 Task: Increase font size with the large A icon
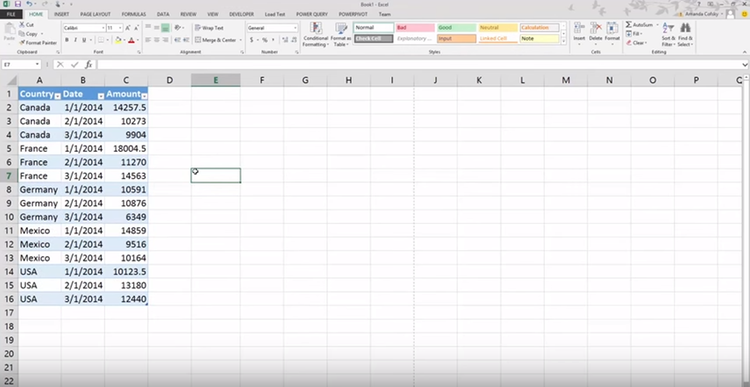point(128,28)
